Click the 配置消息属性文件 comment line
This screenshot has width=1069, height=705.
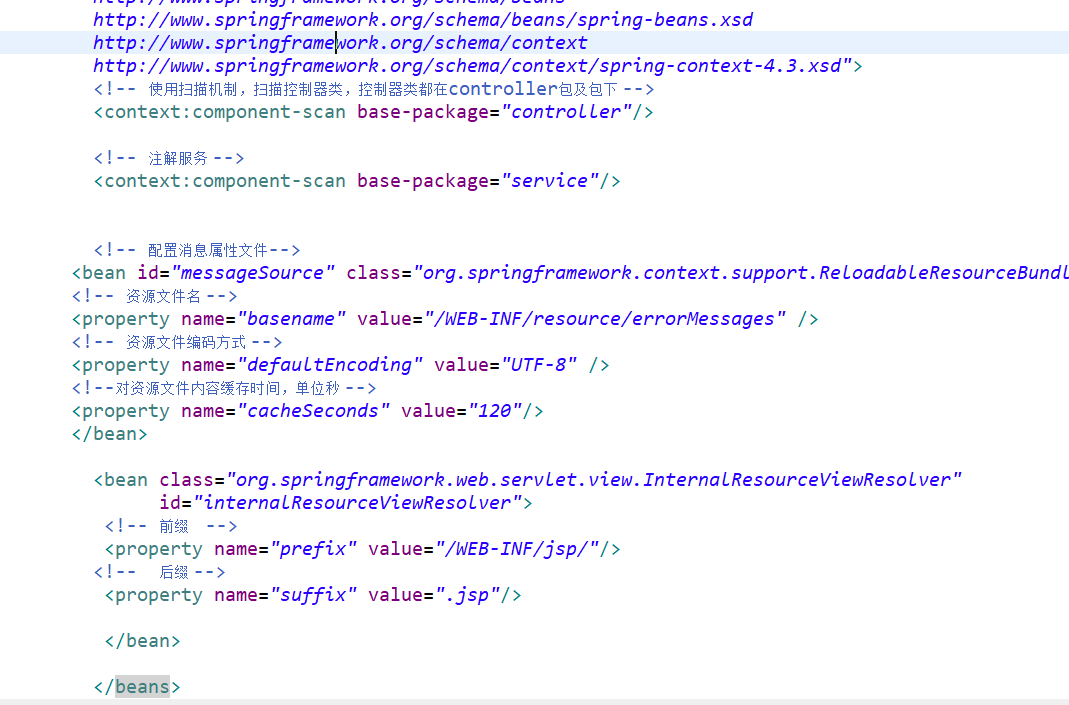click(197, 250)
